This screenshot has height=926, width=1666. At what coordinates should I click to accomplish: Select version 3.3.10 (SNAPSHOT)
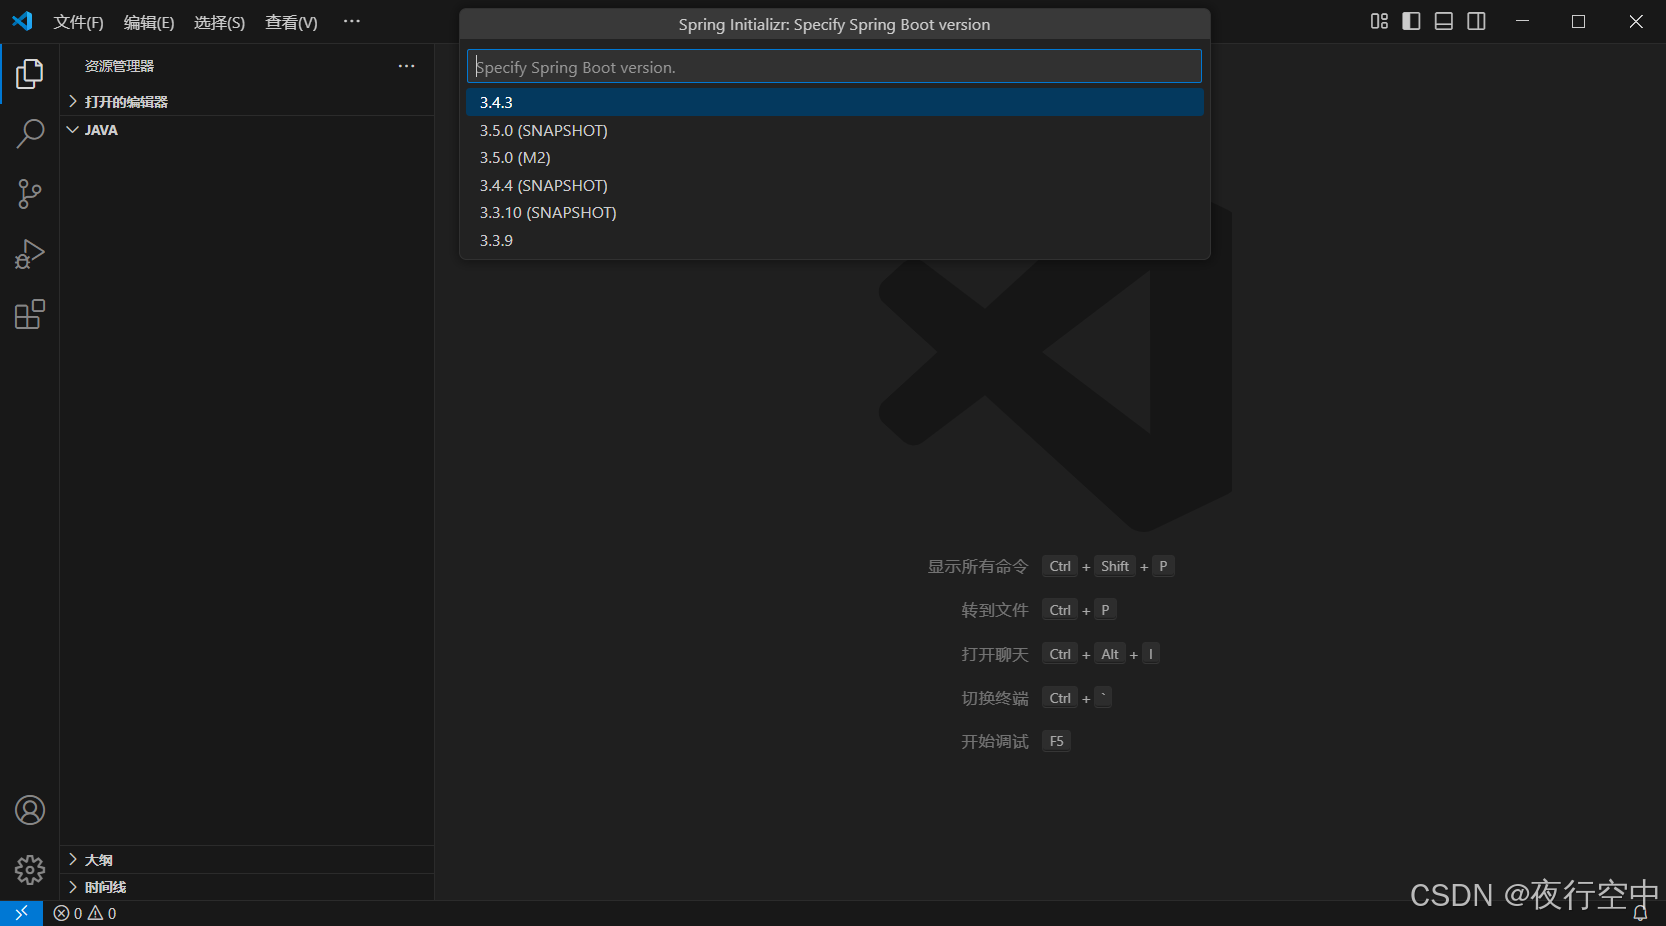coord(834,213)
